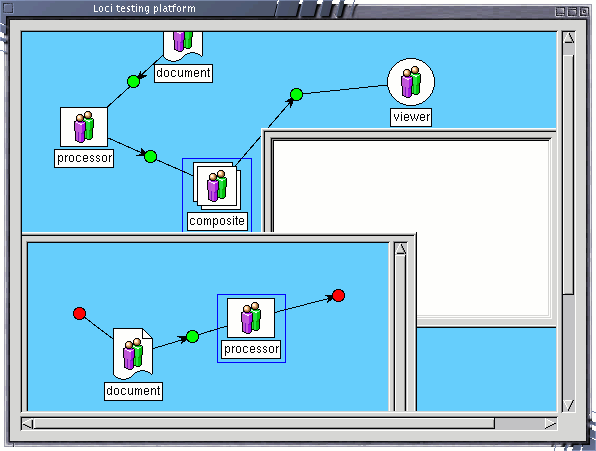596x451 pixels.
Task: Click green connector between processor and composite
Action: click(151, 156)
